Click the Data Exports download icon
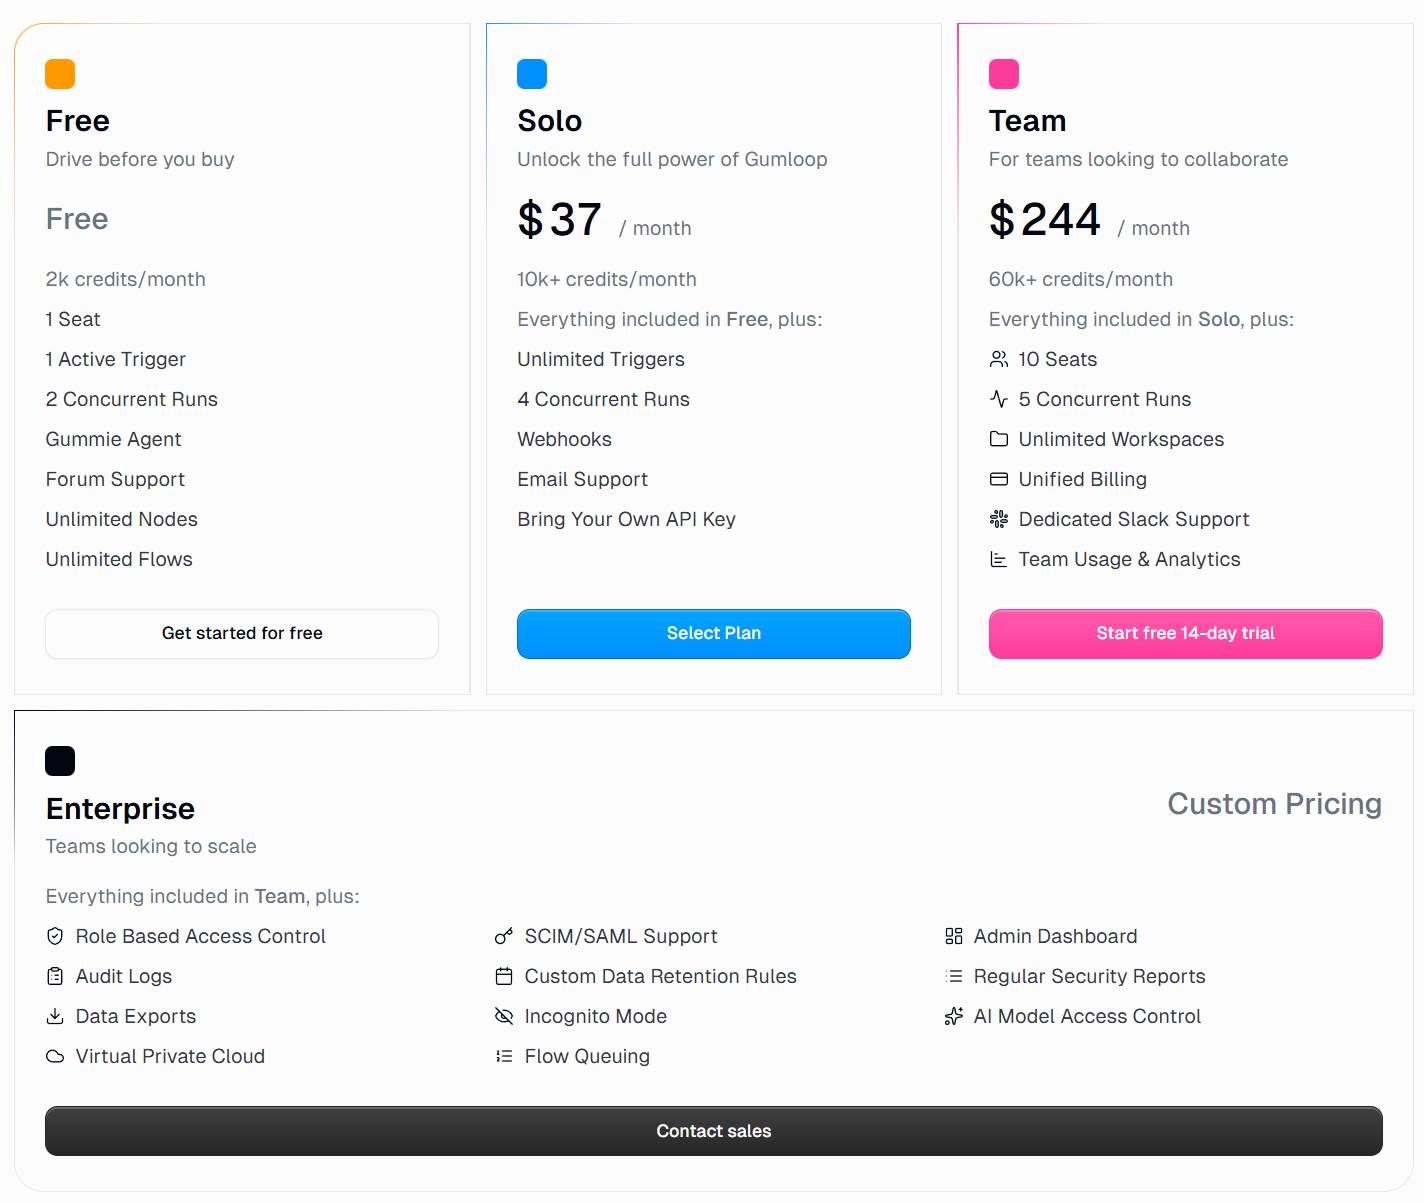This screenshot has height=1203, width=1424. point(55,1016)
